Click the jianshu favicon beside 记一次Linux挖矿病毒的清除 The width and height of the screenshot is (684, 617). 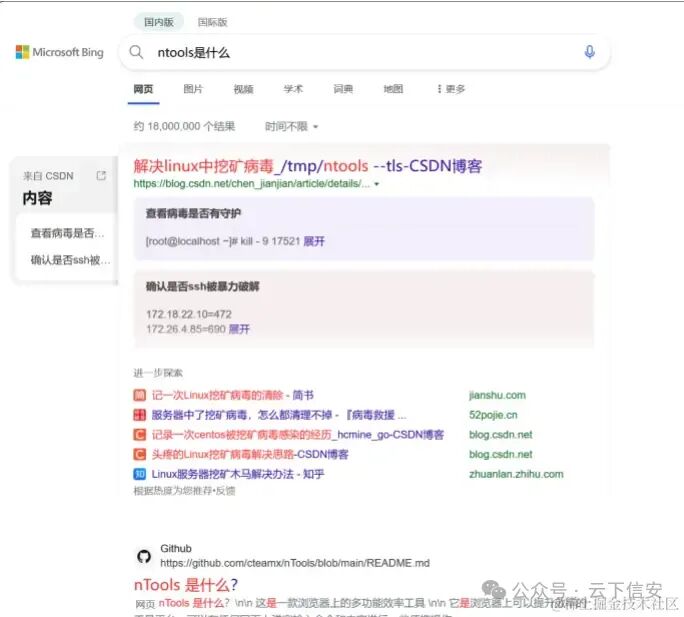pyautogui.click(x=139, y=395)
